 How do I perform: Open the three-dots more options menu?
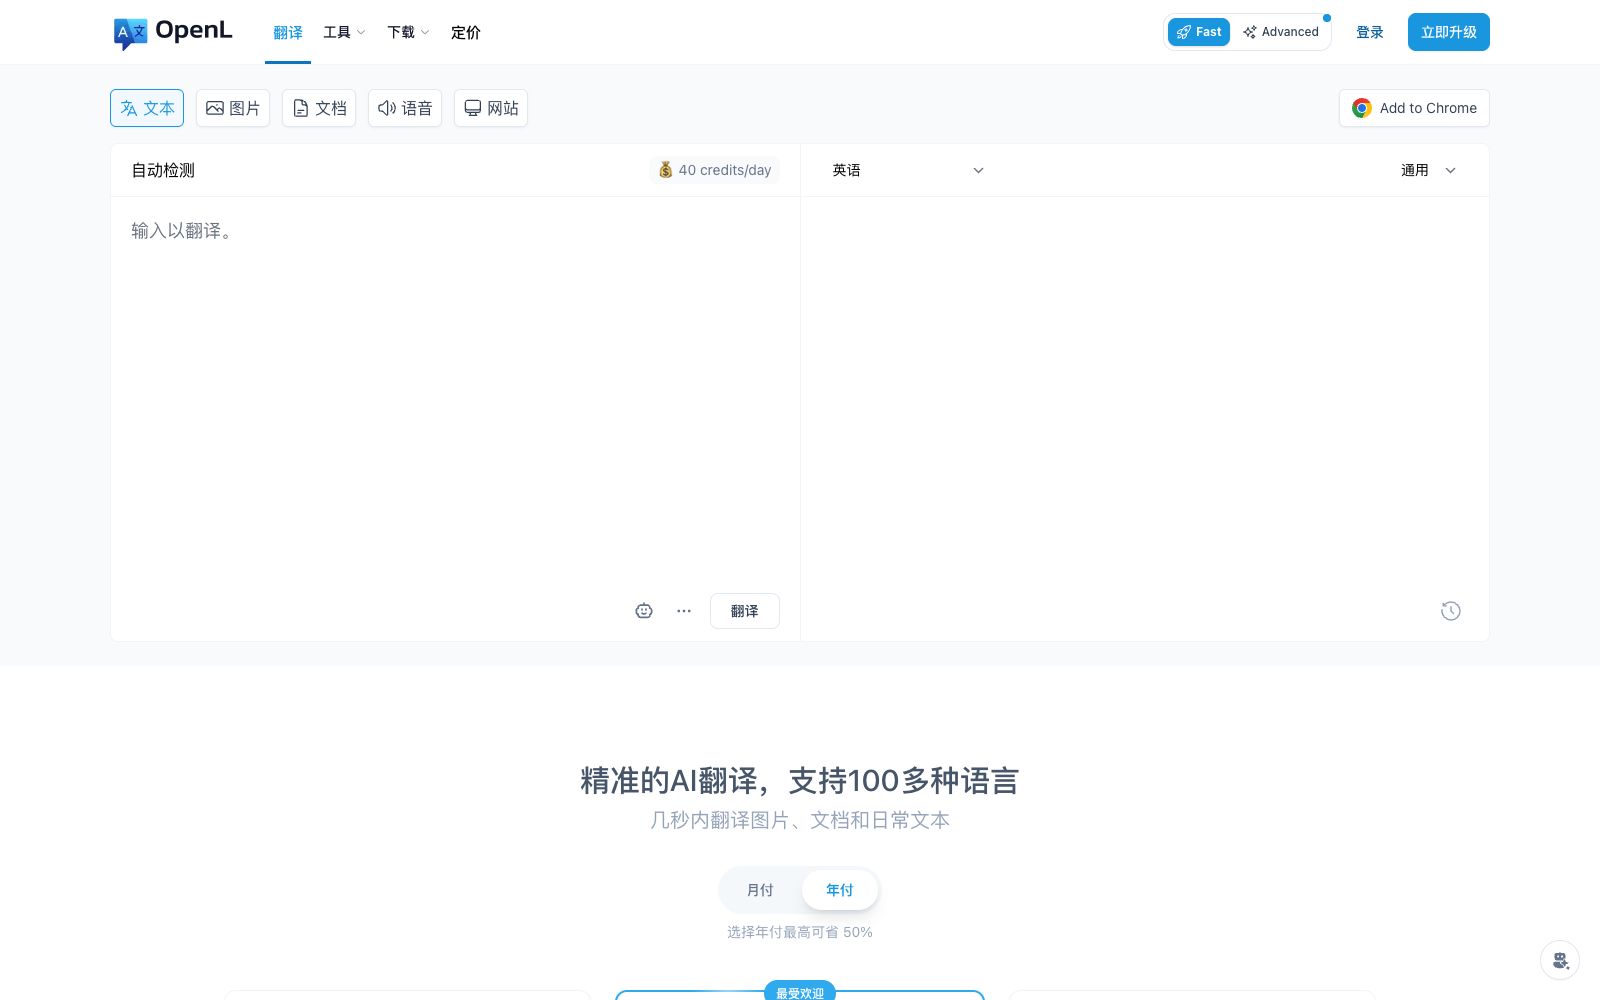point(684,611)
